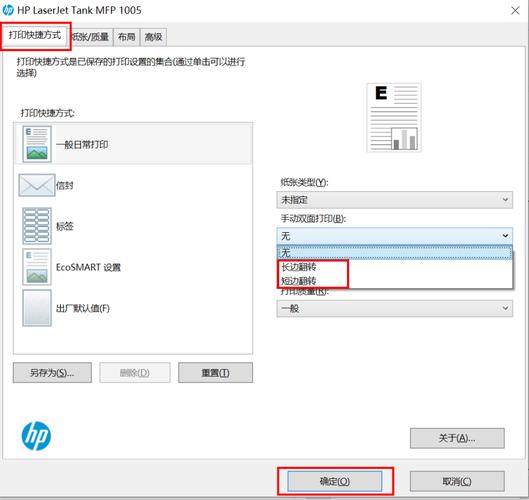Choose 长边翻转 from the dropdown list
529x500 pixels.
[x=394, y=267]
